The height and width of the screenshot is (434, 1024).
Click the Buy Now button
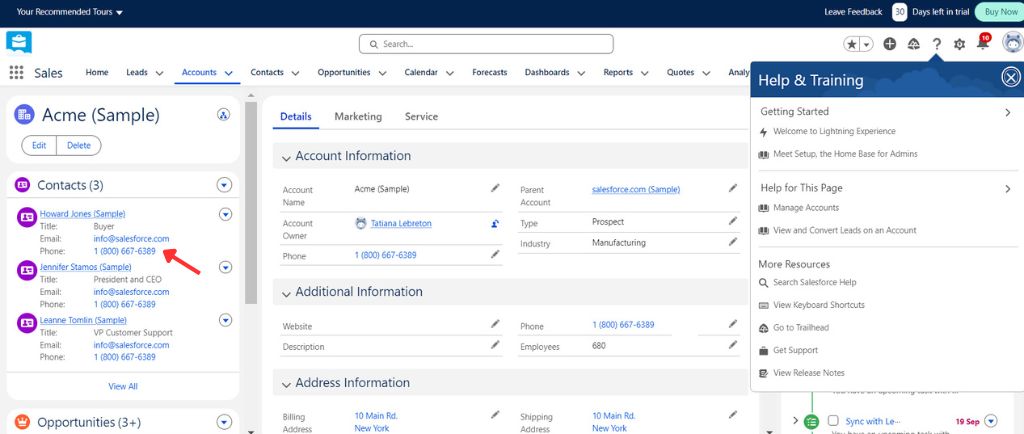pyautogui.click(x=1000, y=12)
